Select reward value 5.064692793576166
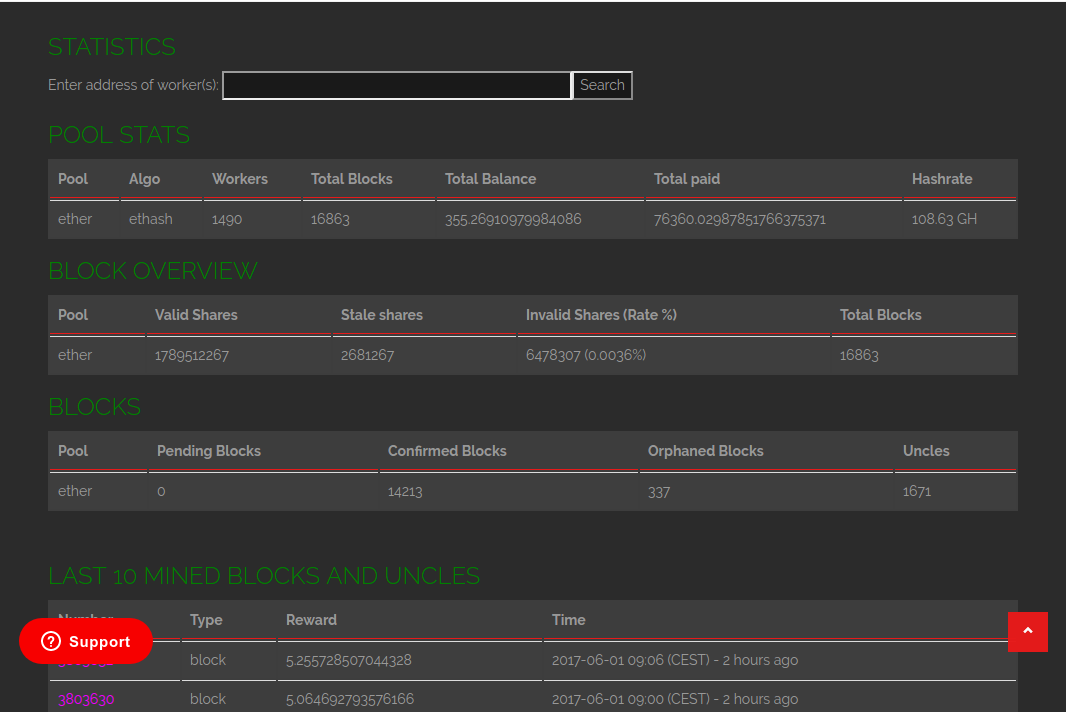The width and height of the screenshot is (1066, 712). [x=349, y=699]
